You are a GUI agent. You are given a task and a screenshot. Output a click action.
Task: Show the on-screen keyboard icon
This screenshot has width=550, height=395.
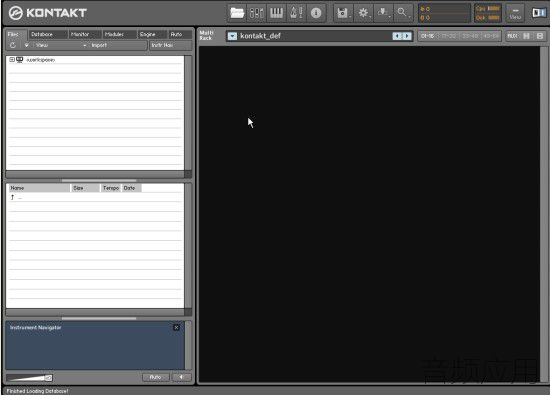click(276, 13)
